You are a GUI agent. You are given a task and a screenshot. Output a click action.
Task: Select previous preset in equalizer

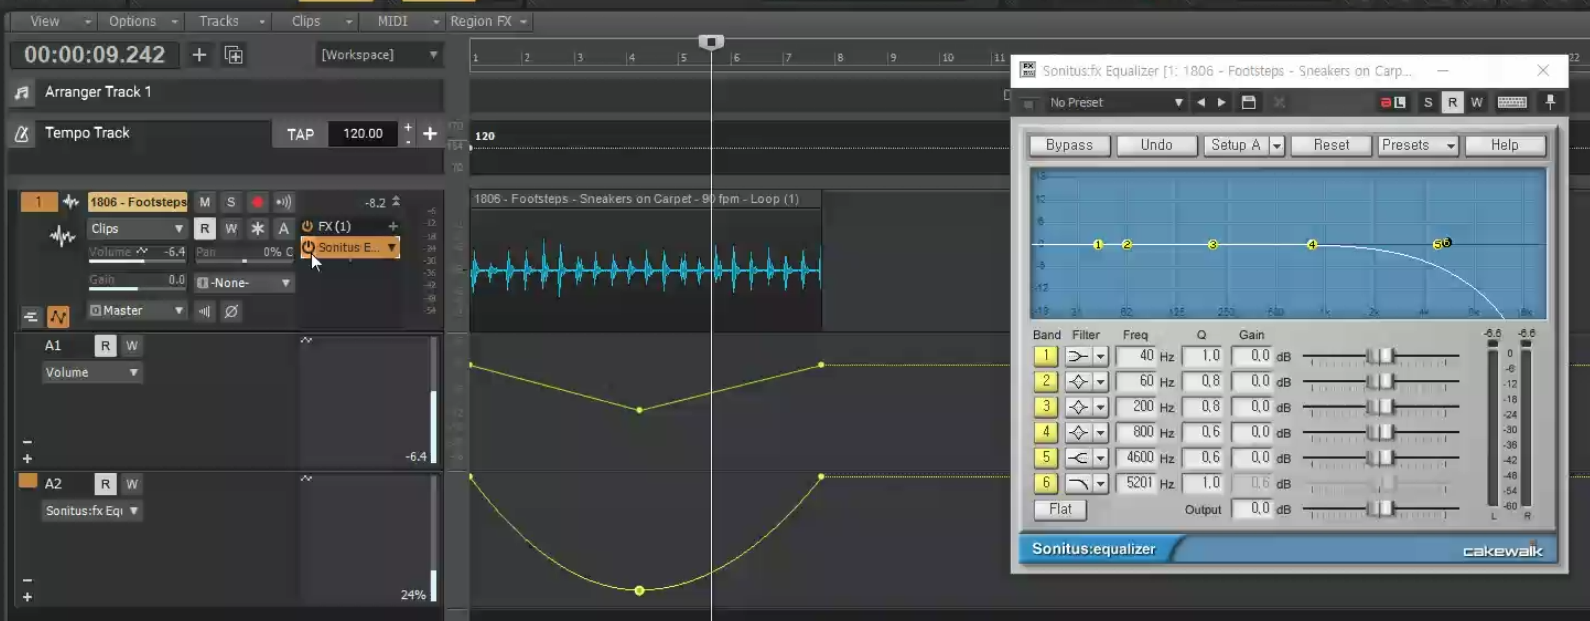point(1201,102)
